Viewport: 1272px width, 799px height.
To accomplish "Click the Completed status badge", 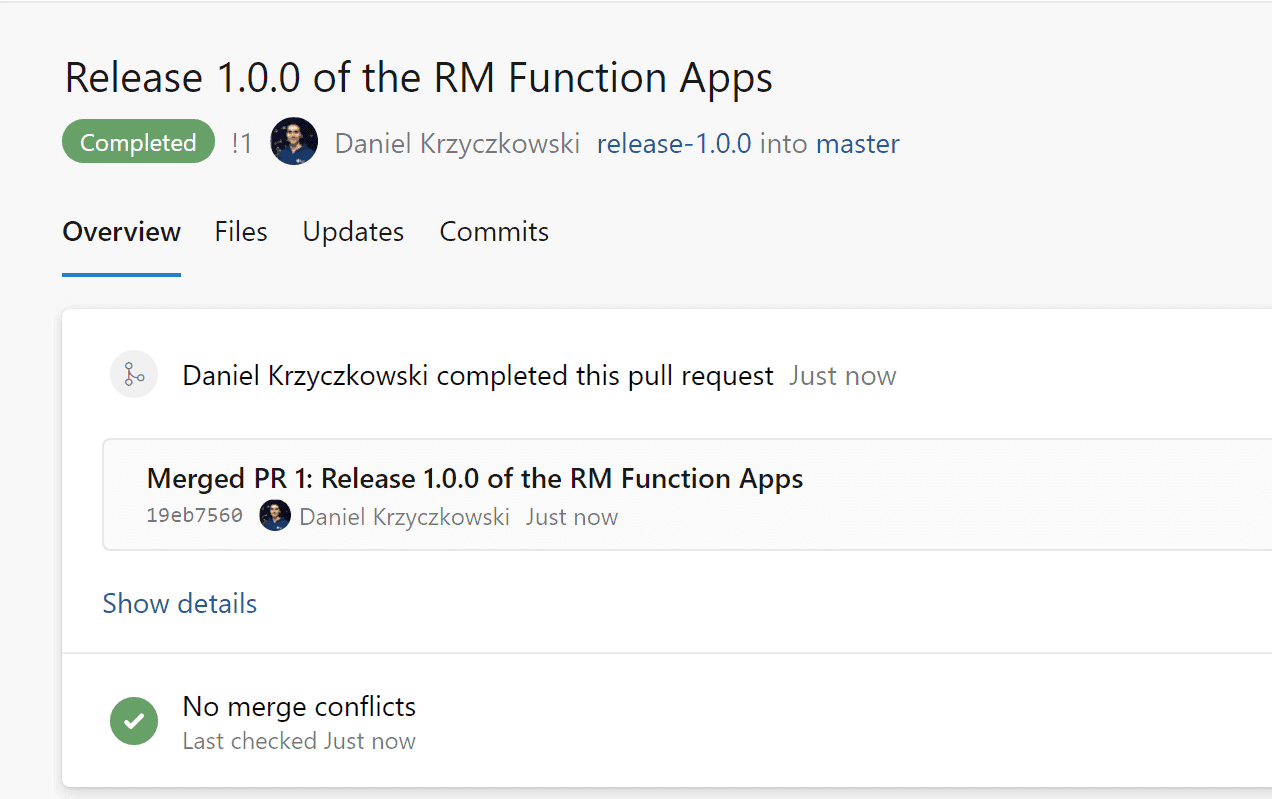I will 137,141.
